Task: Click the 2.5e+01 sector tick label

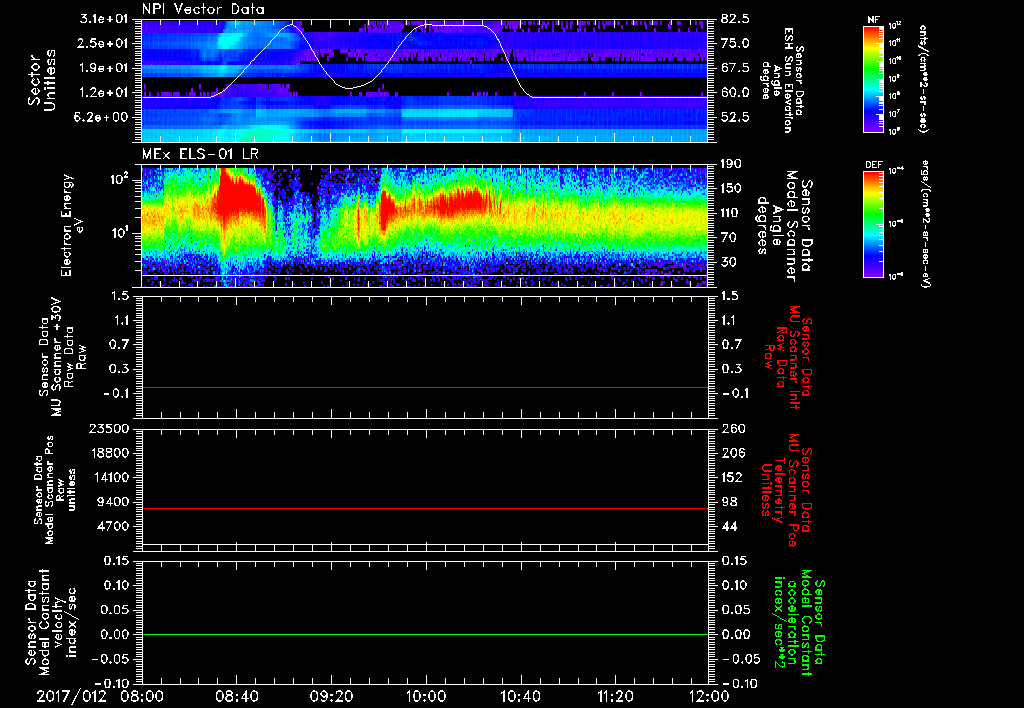Action: click(x=103, y=43)
